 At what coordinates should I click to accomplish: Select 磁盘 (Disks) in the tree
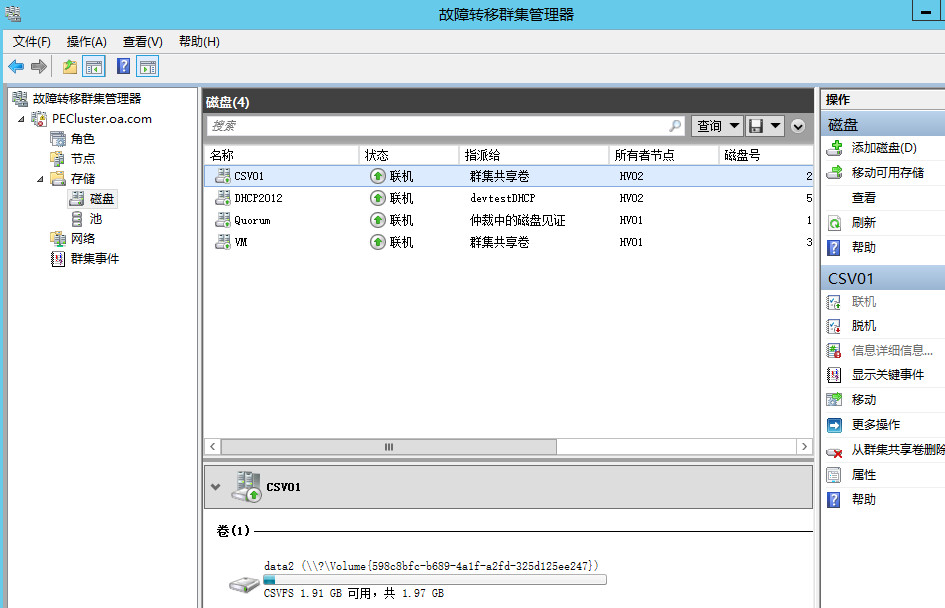point(102,198)
